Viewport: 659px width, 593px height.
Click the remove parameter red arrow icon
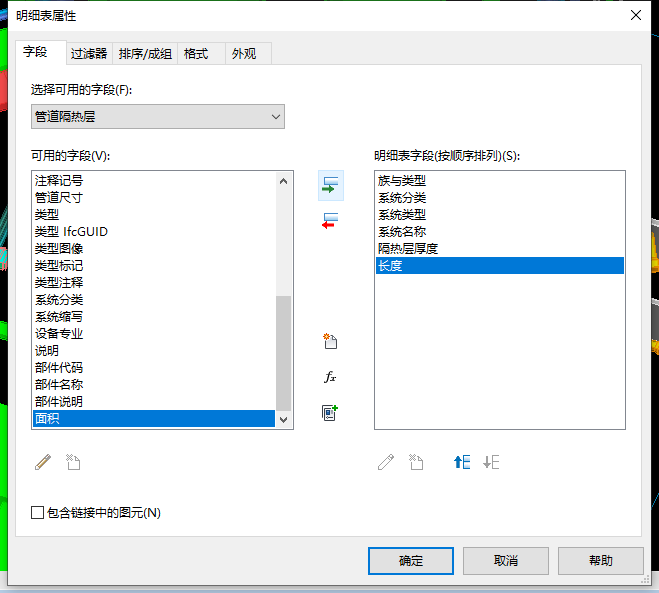pos(331,220)
